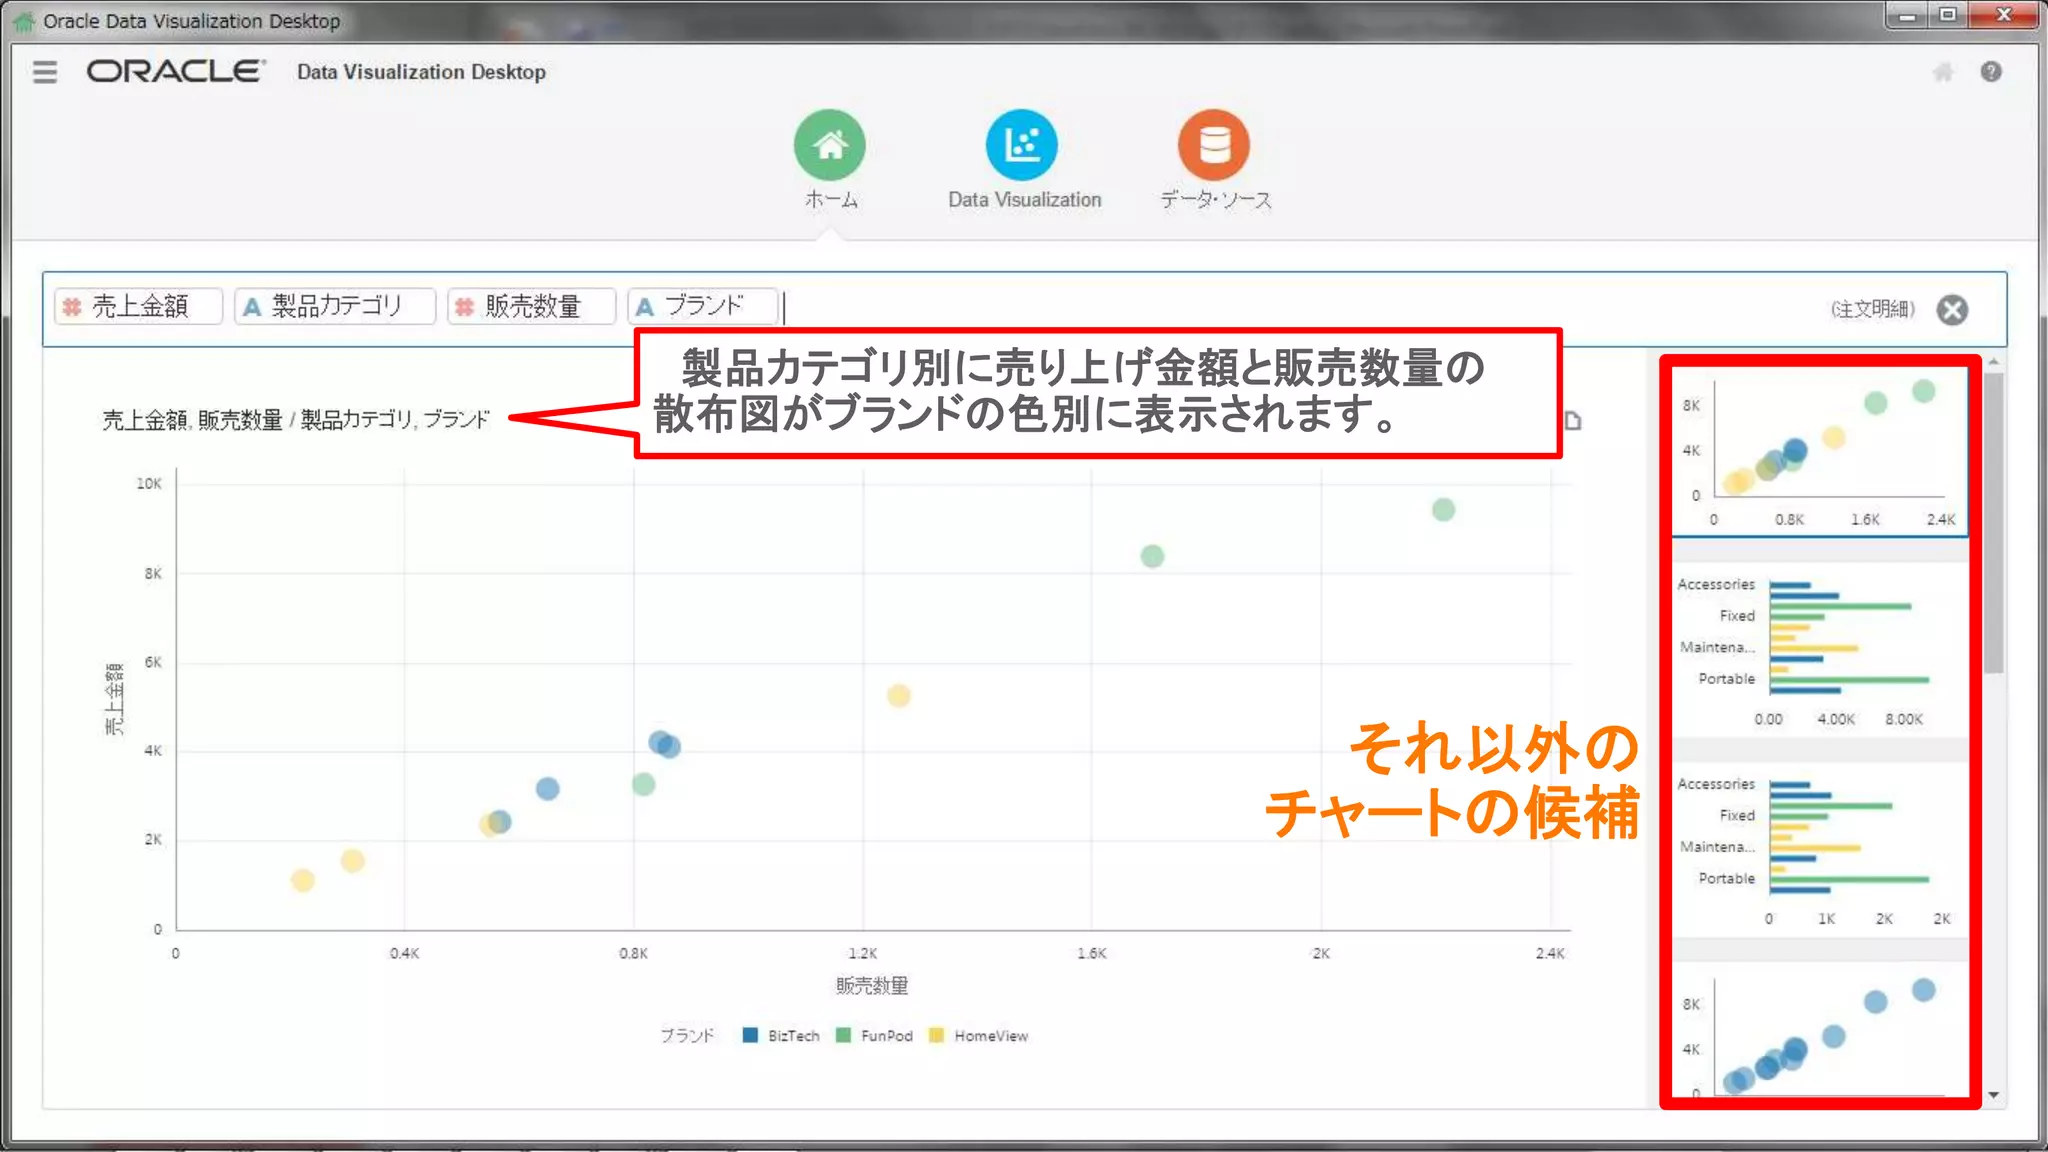Click the FunPod legend label
The height and width of the screenshot is (1152, 2048).
click(886, 1036)
